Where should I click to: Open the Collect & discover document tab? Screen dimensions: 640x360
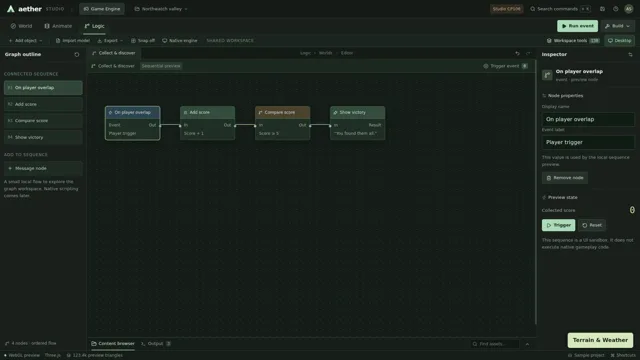coord(113,53)
